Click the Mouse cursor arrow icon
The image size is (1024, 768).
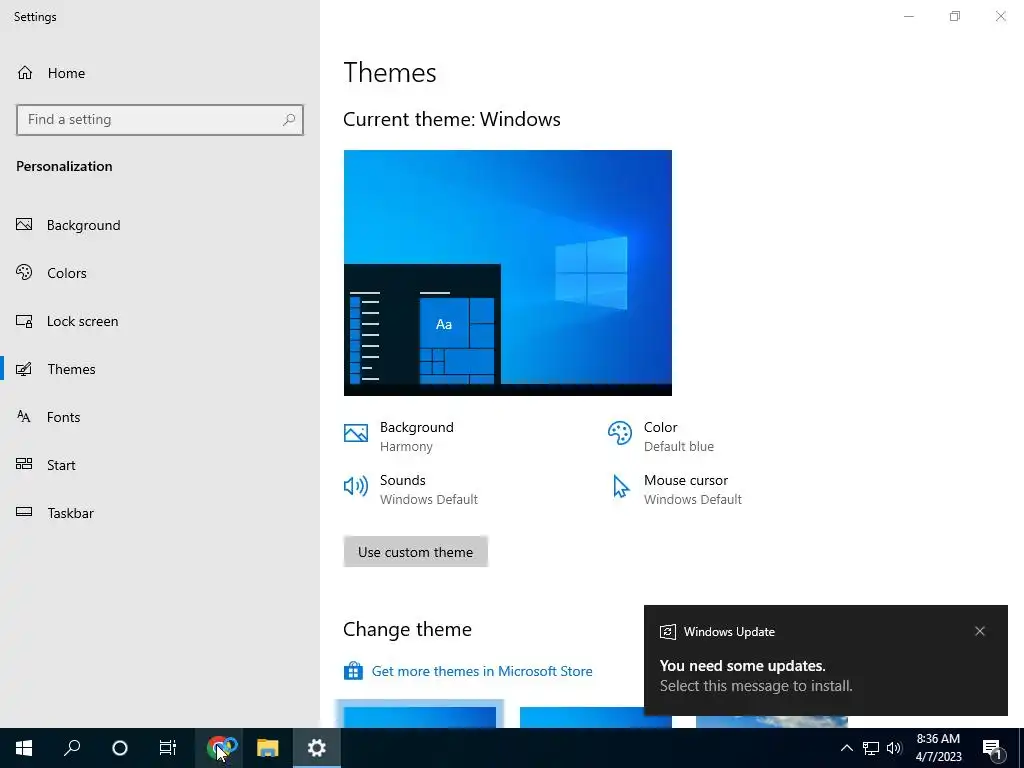pyautogui.click(x=620, y=487)
